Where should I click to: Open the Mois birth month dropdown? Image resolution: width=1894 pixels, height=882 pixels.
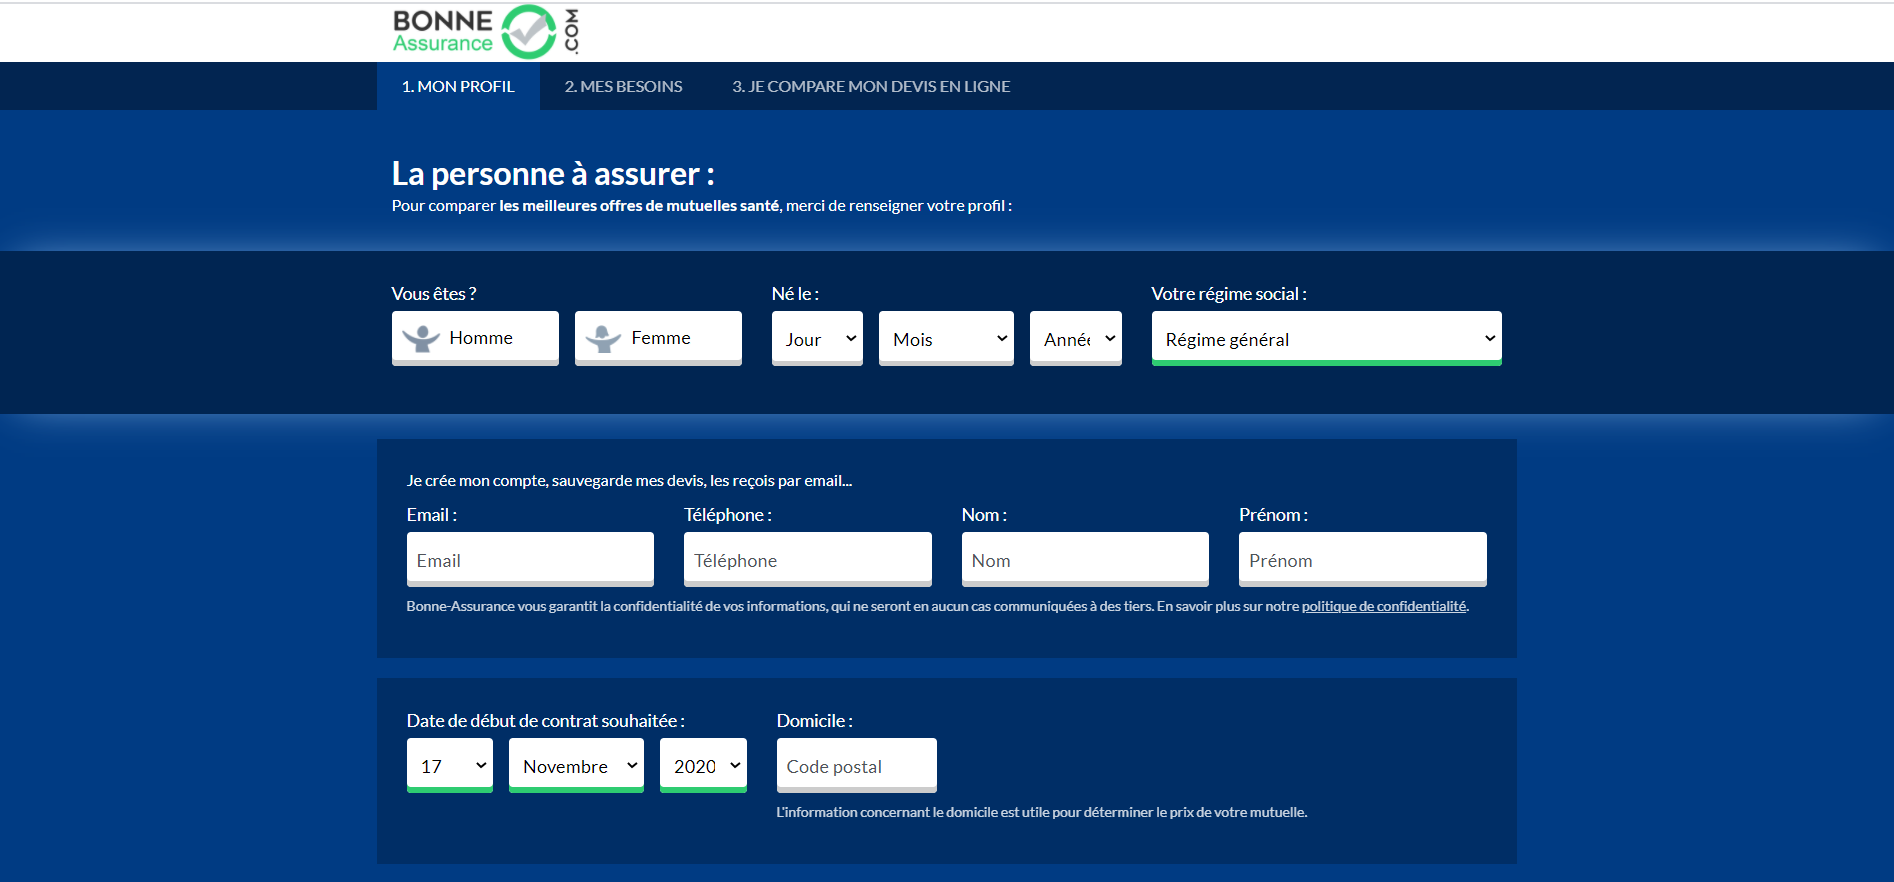(946, 339)
